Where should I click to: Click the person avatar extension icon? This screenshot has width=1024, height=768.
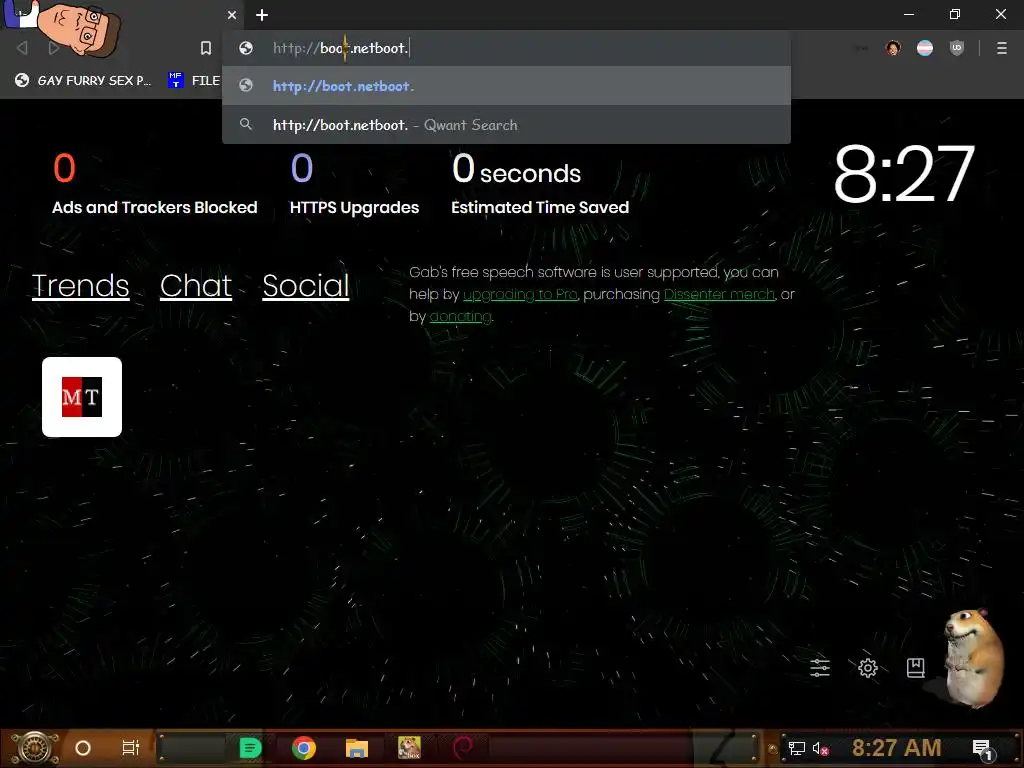coord(893,48)
